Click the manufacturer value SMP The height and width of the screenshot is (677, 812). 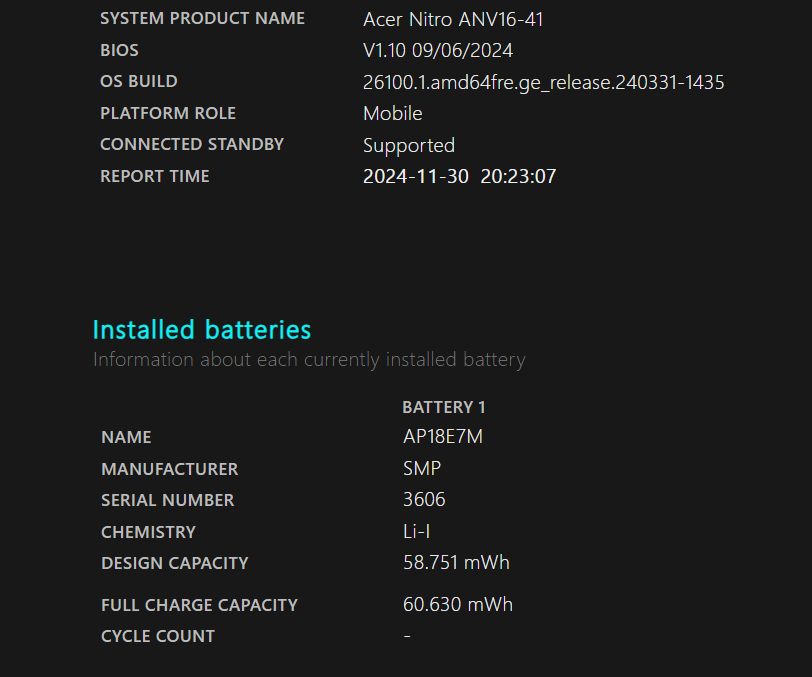coord(421,469)
